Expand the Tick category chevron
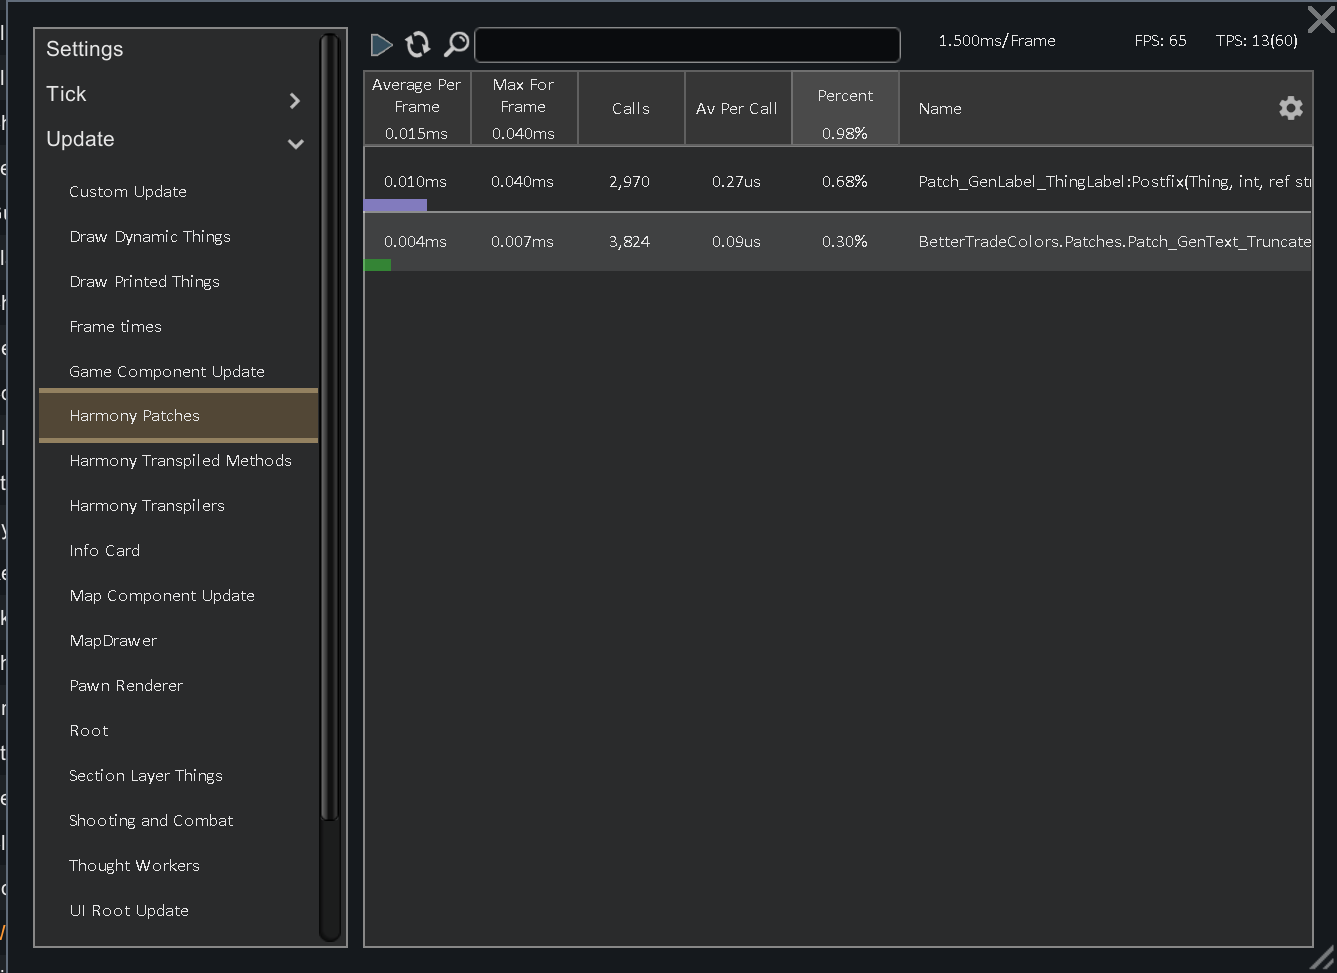Image resolution: width=1337 pixels, height=973 pixels. (x=294, y=100)
